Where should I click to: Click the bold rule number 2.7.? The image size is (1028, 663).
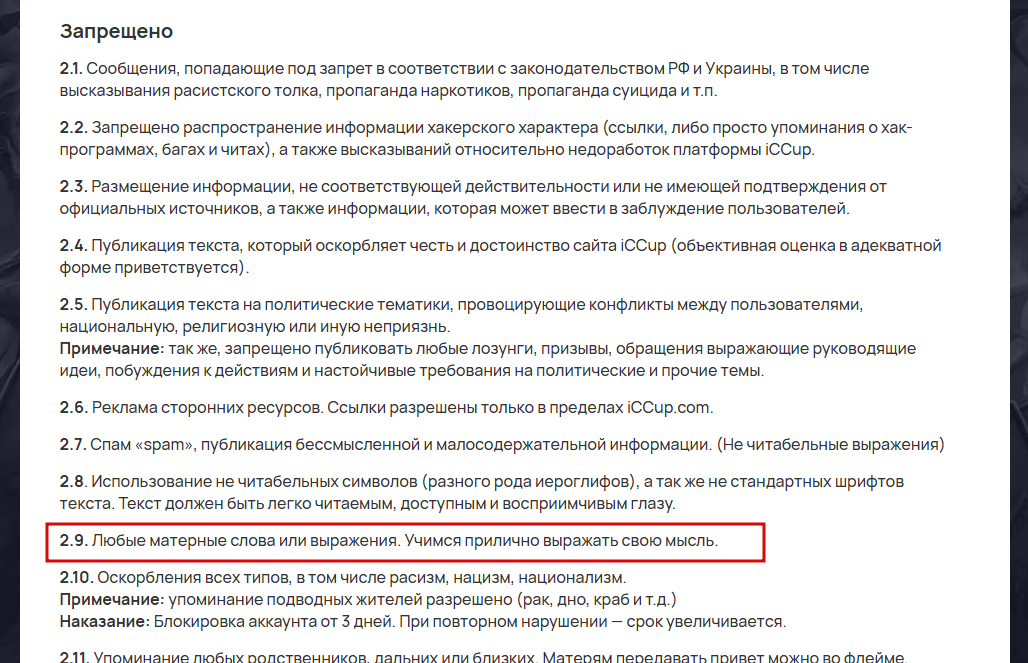(x=73, y=444)
